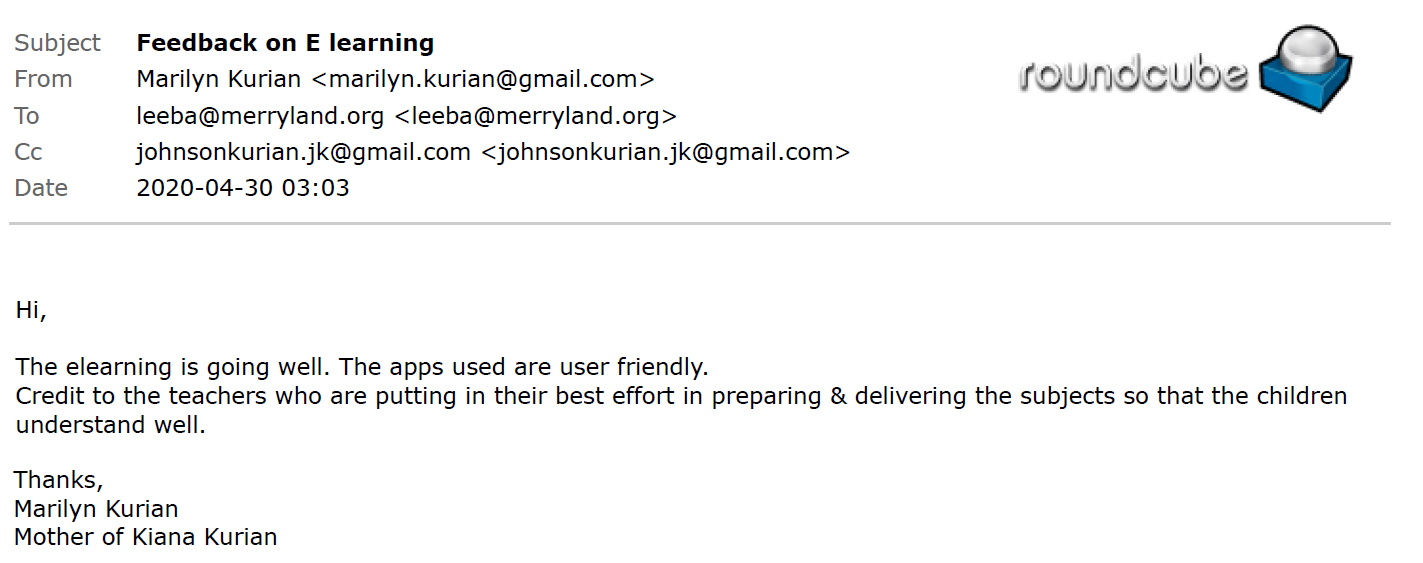Click Cc johnsonkurian.jk@gmail.com address
The image size is (1423, 563).
coord(303,152)
